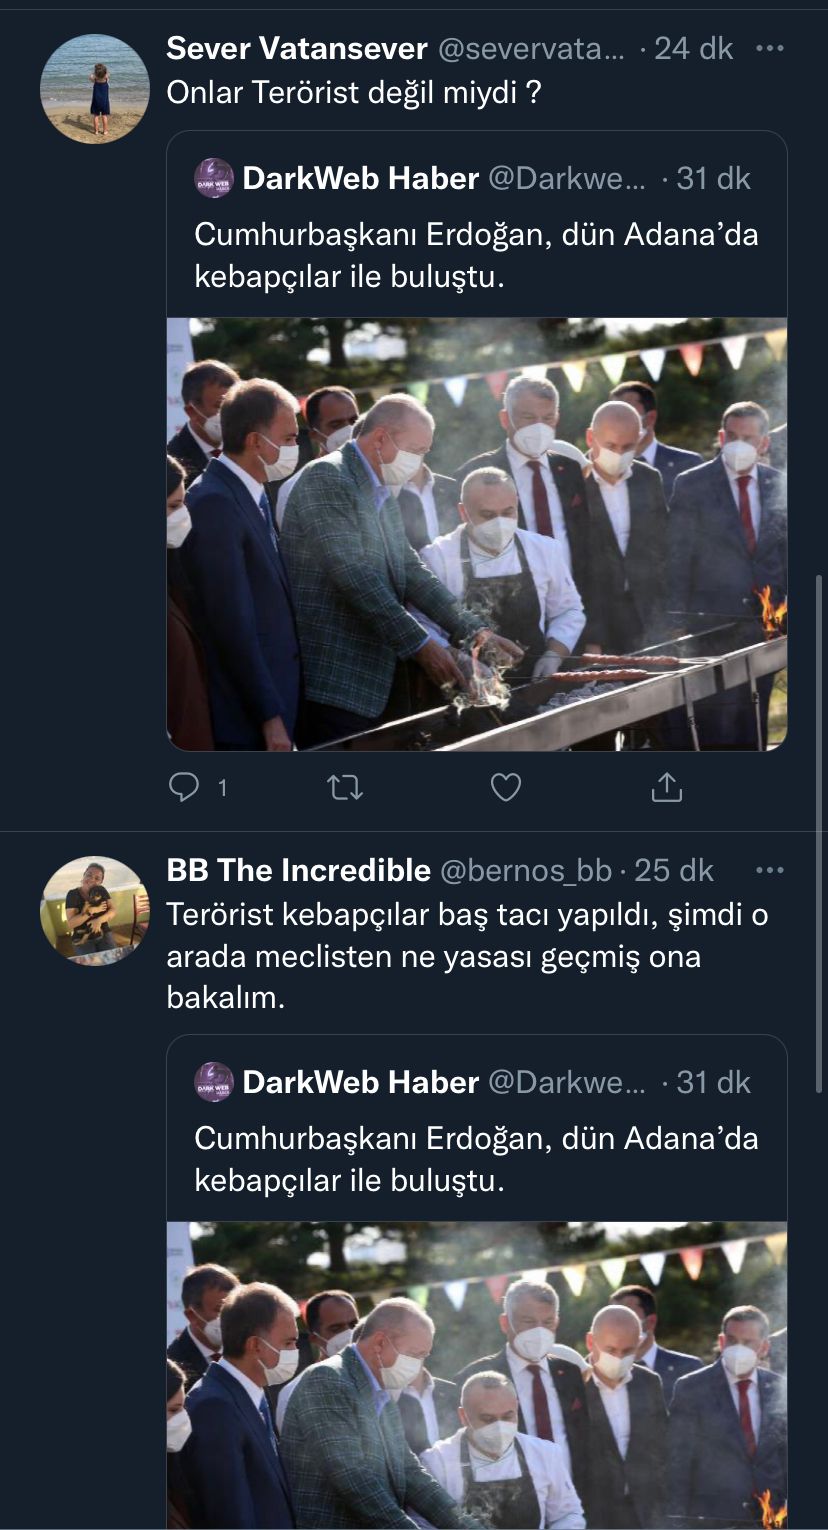This screenshot has height=1530, width=828.
Task: Open the @bernos_bb handle
Action: (x=526, y=871)
